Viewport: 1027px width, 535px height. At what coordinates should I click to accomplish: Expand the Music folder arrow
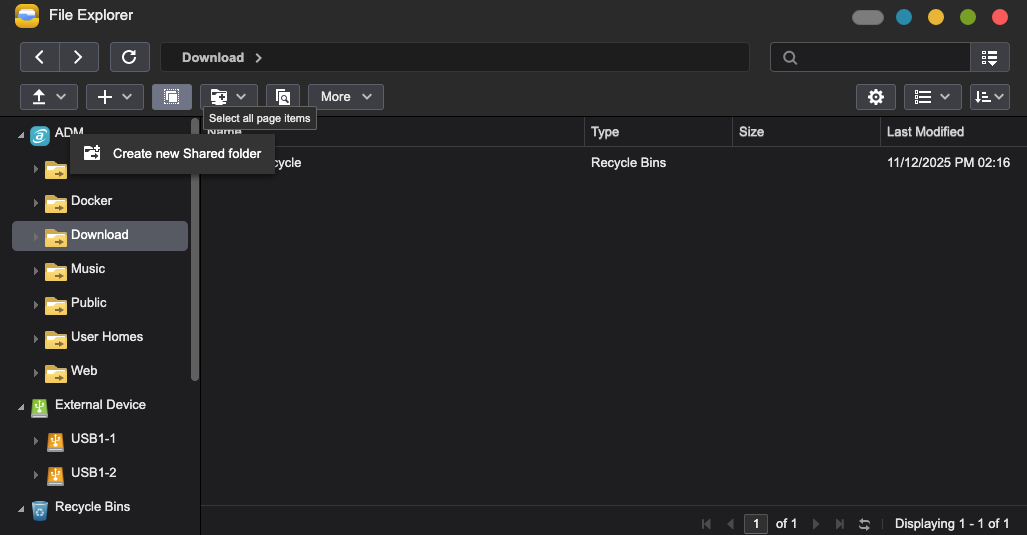click(x=35, y=271)
